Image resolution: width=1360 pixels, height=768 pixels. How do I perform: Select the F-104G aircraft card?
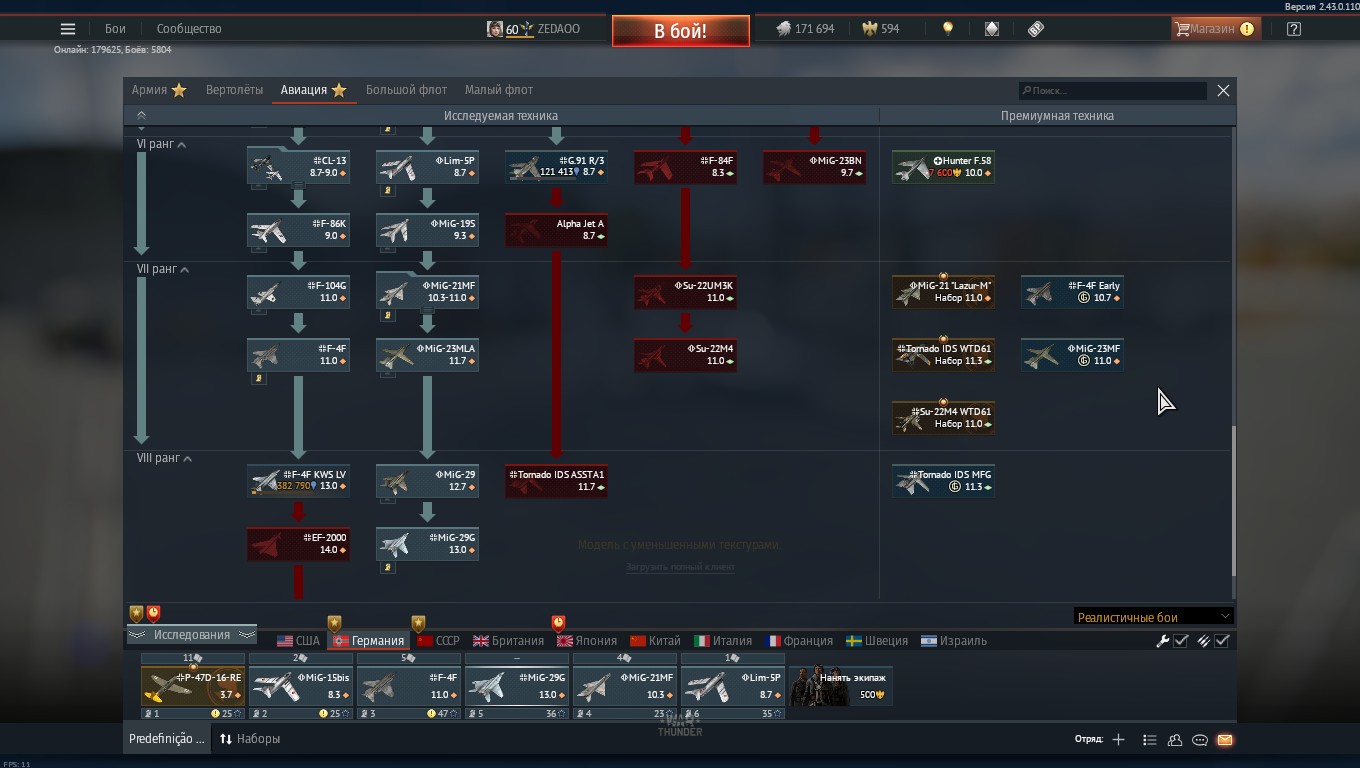(298, 292)
